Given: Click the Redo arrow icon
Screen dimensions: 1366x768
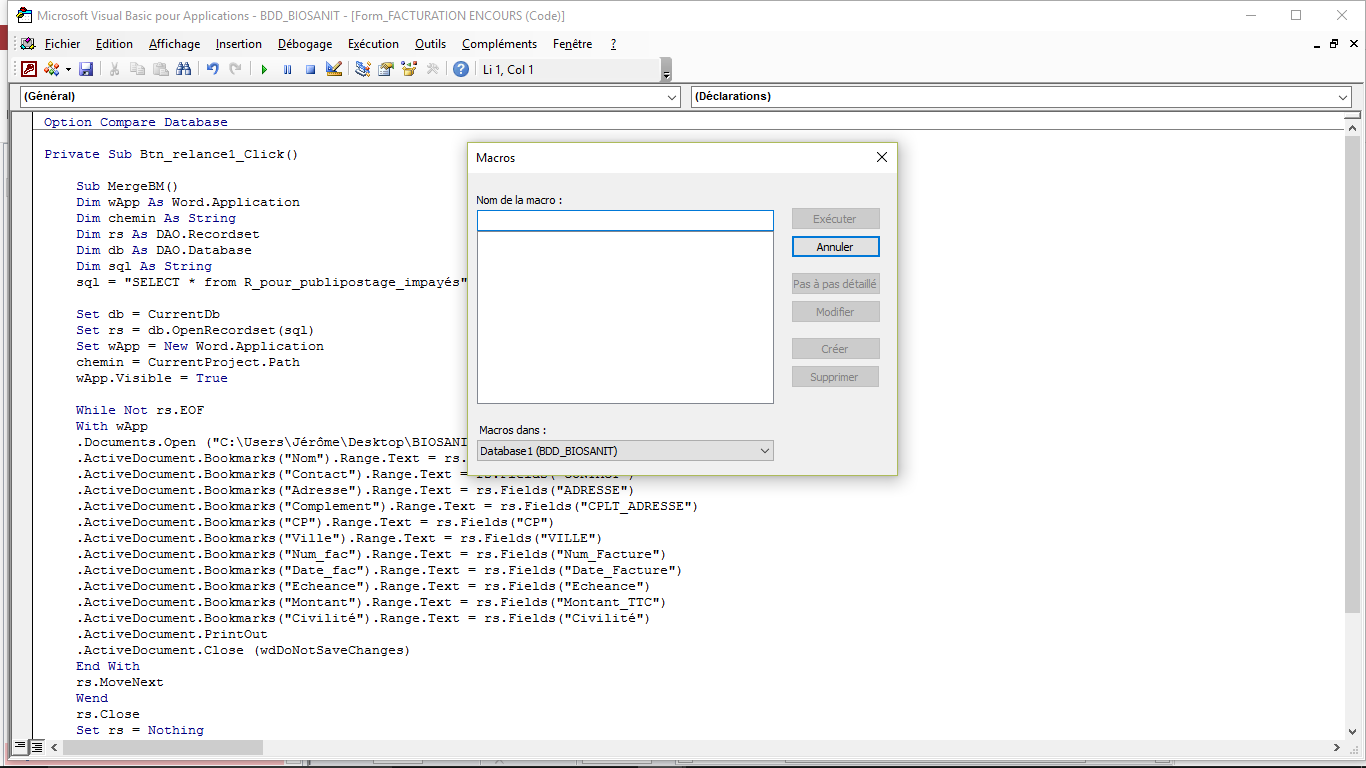Looking at the screenshot, I should 235,69.
